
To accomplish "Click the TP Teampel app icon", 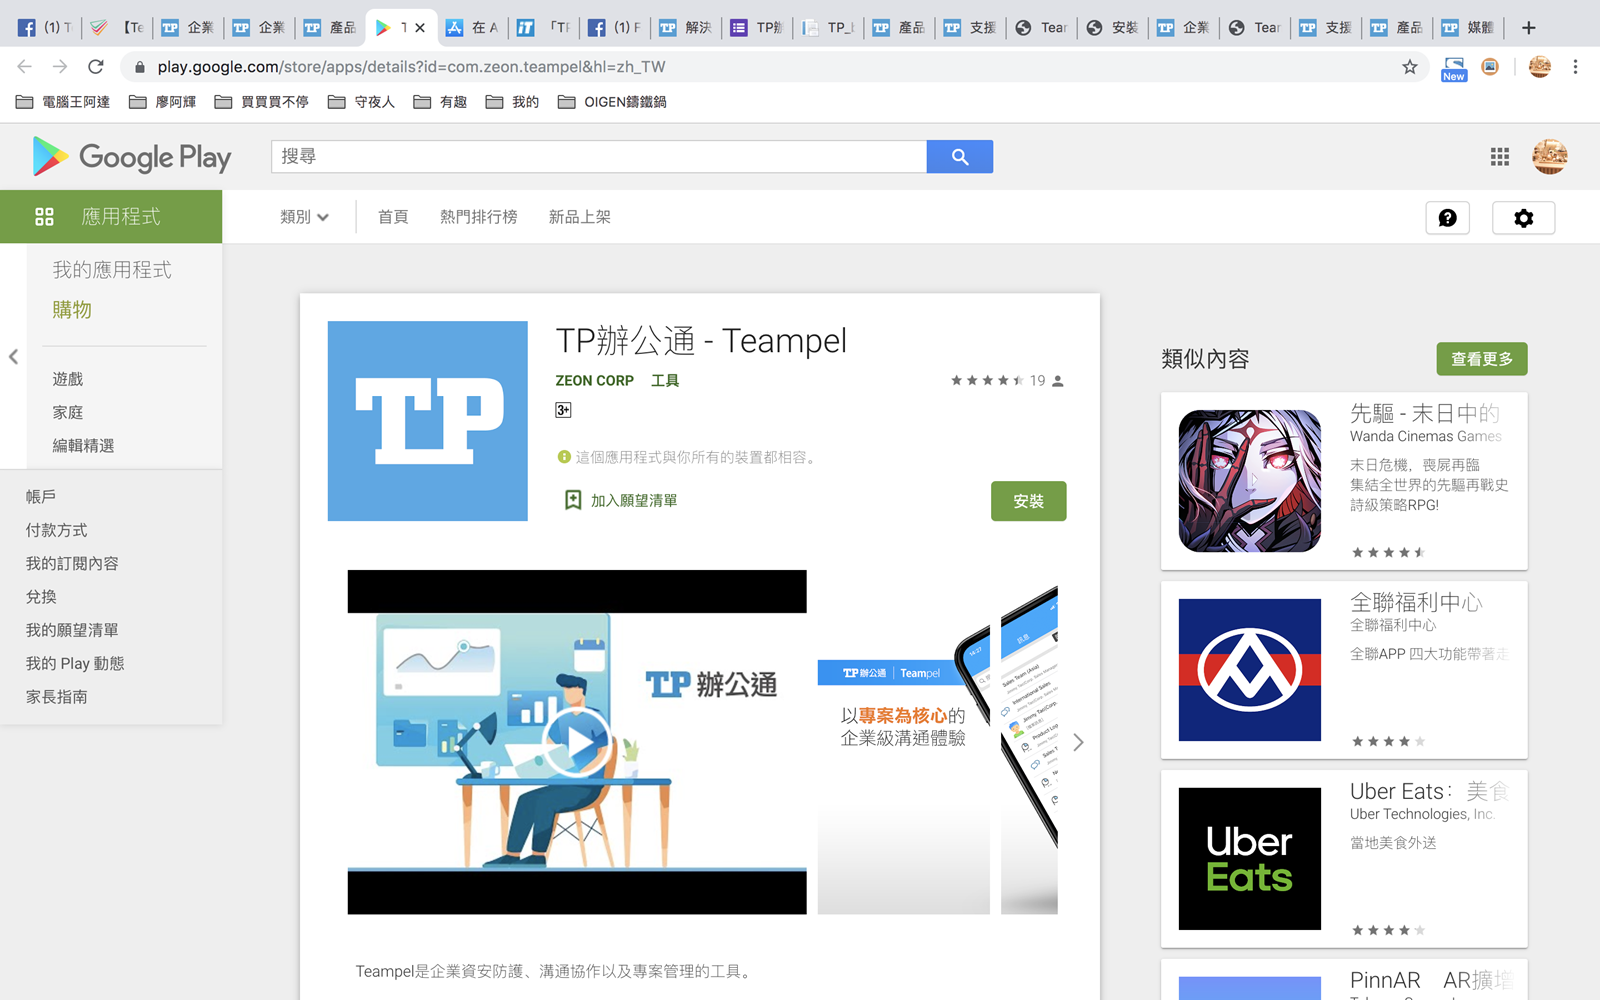I will [428, 421].
